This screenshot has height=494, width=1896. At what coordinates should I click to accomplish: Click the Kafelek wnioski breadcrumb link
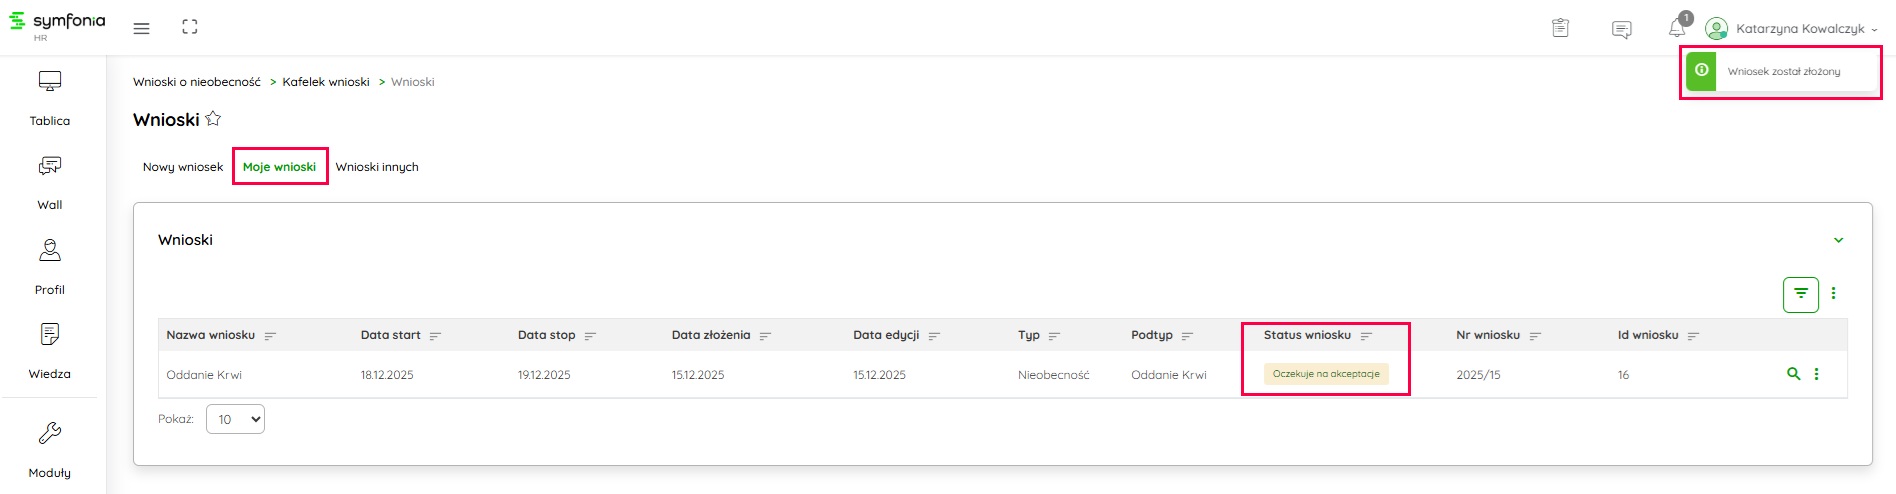click(x=326, y=82)
